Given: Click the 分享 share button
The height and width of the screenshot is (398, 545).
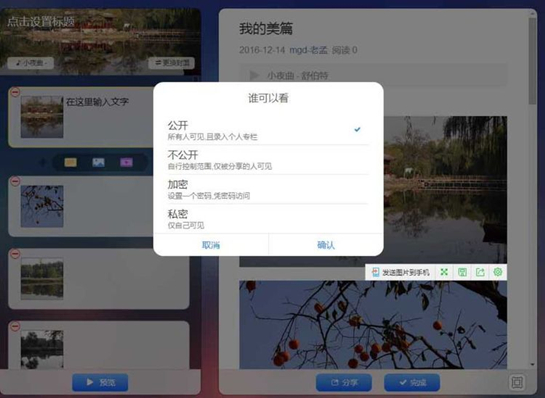Looking at the screenshot, I should point(344,382).
